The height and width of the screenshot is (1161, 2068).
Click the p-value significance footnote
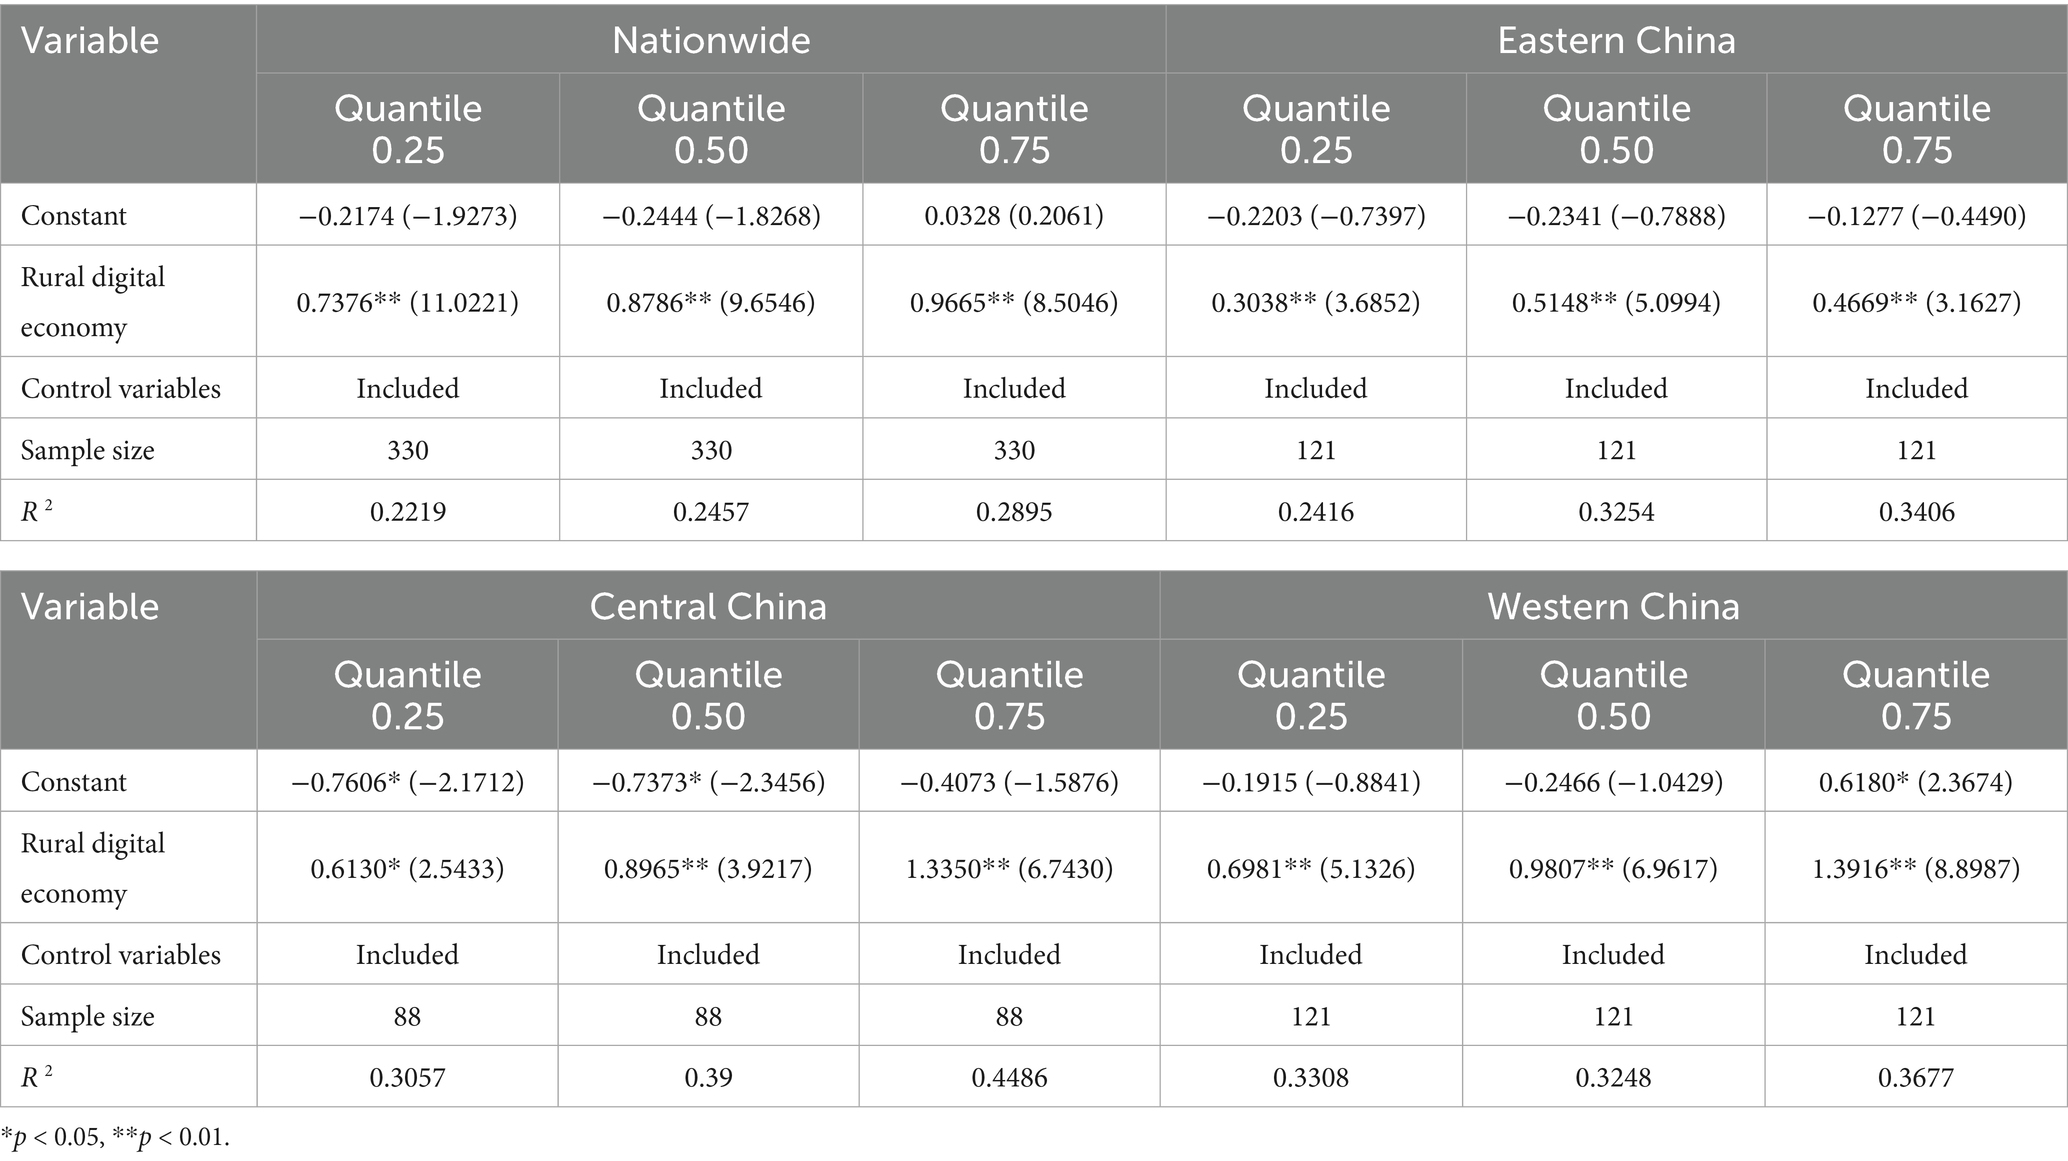(x=115, y=1138)
